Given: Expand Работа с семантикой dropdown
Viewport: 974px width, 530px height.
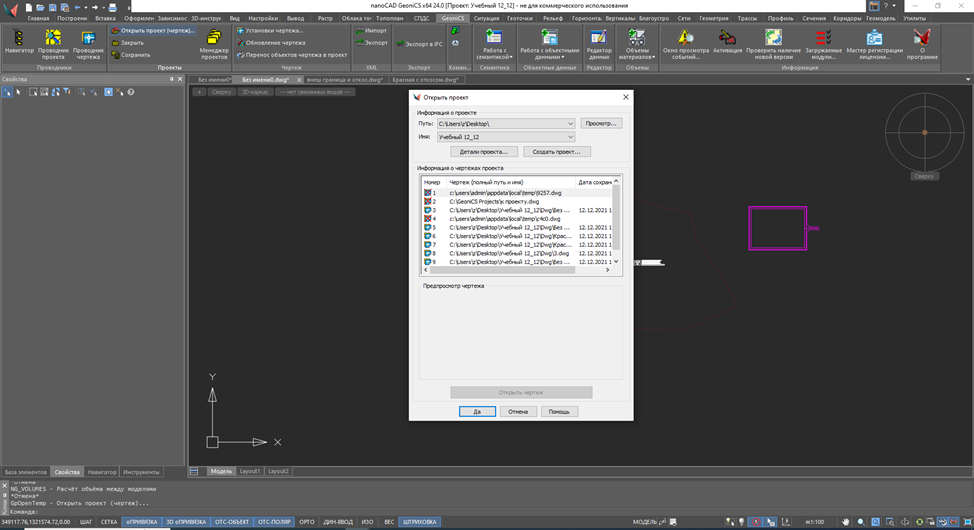Looking at the screenshot, I should coord(494,43).
